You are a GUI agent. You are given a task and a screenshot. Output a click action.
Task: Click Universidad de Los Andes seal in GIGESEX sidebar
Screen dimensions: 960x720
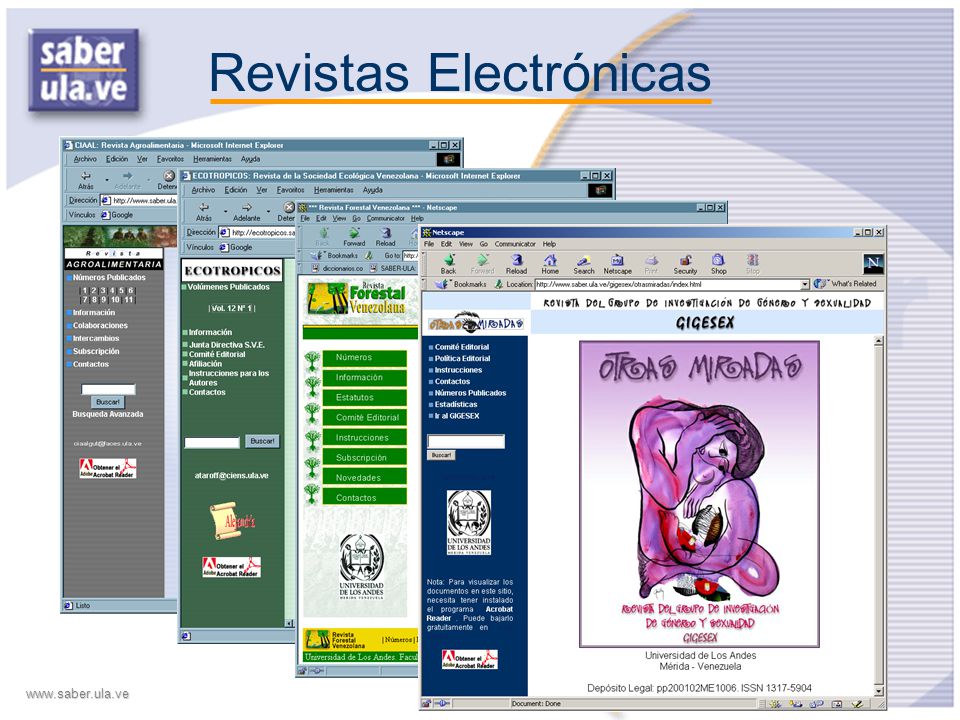pos(468,522)
